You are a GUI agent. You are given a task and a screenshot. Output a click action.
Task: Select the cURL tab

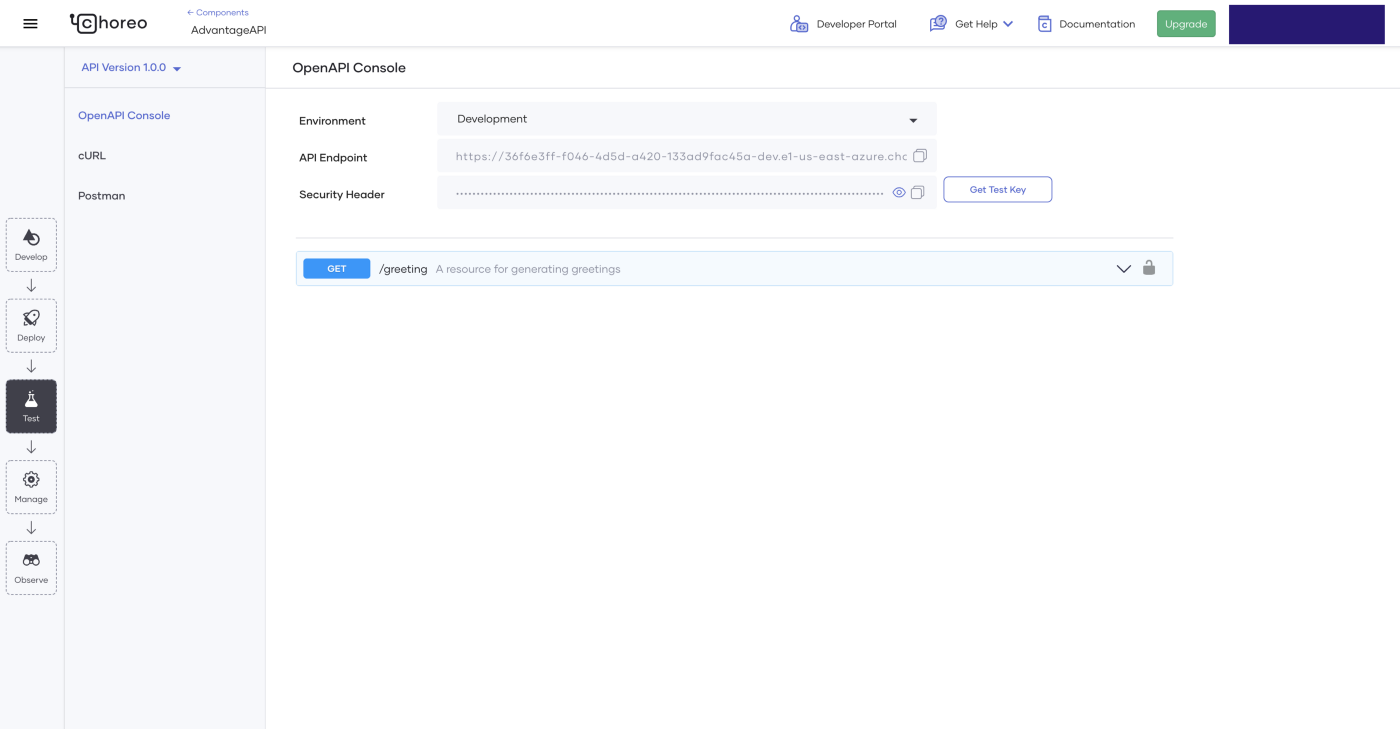92,156
